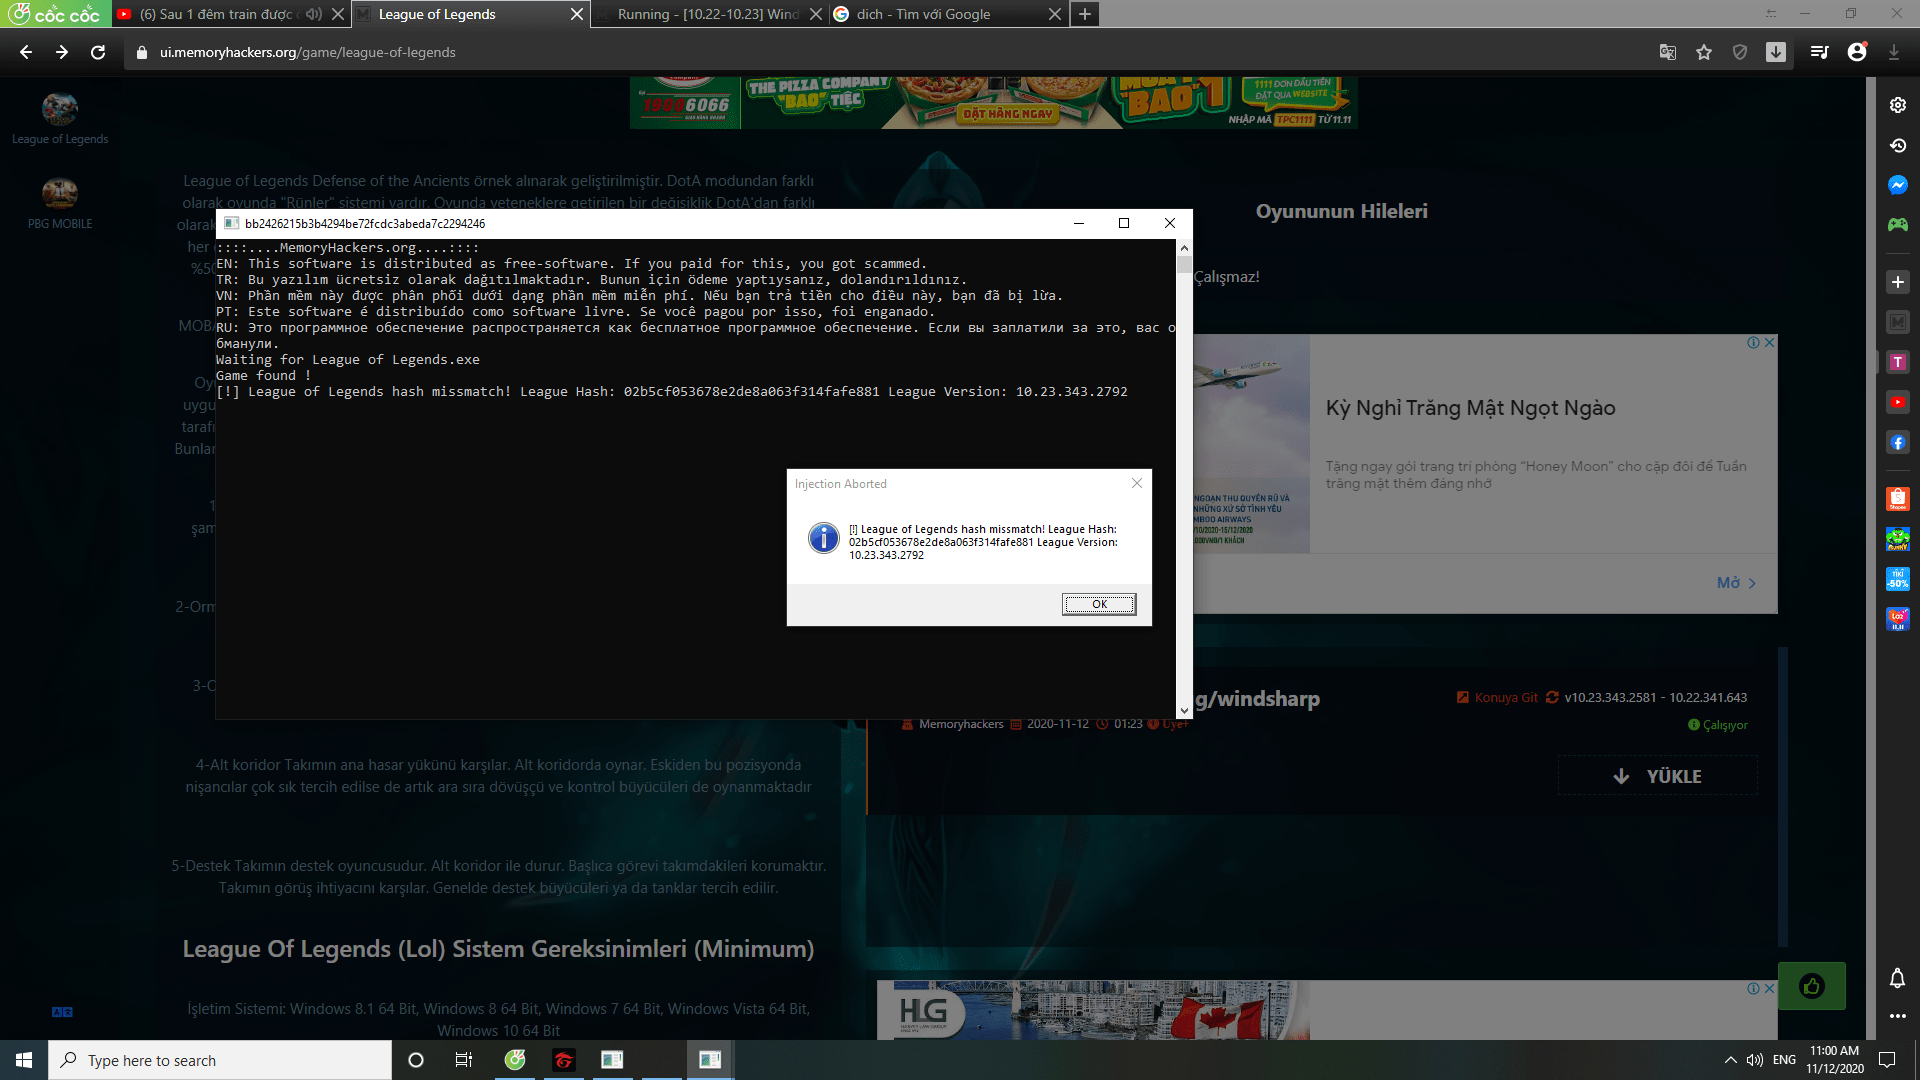This screenshot has width=1920, height=1080.
Task: Open the shield ad-block icon
Action: 1740,52
